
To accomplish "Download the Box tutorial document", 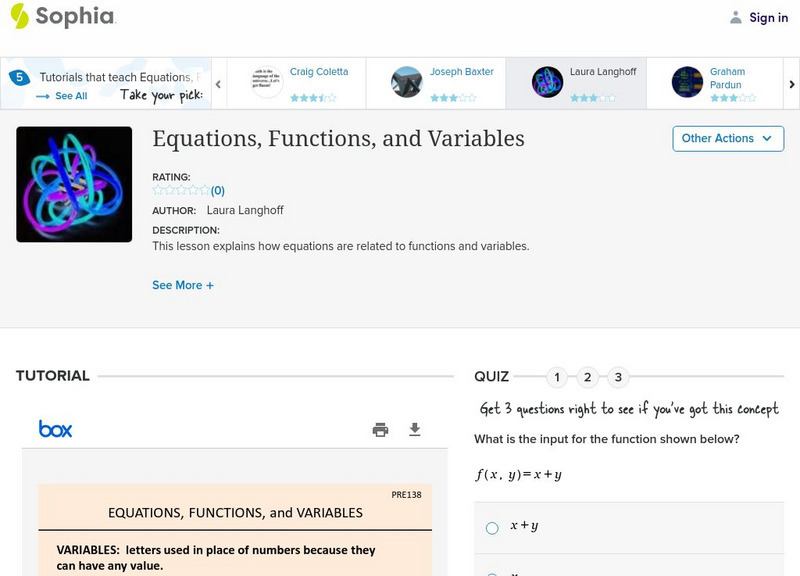I will tap(415, 430).
